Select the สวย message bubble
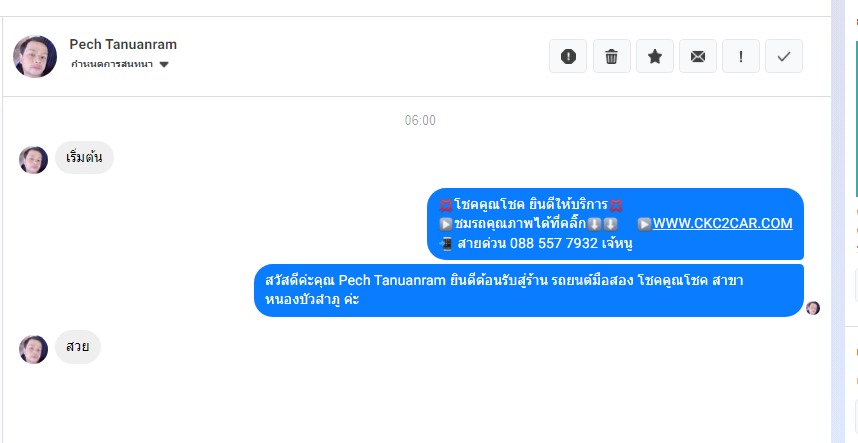858x443 pixels. 78,347
